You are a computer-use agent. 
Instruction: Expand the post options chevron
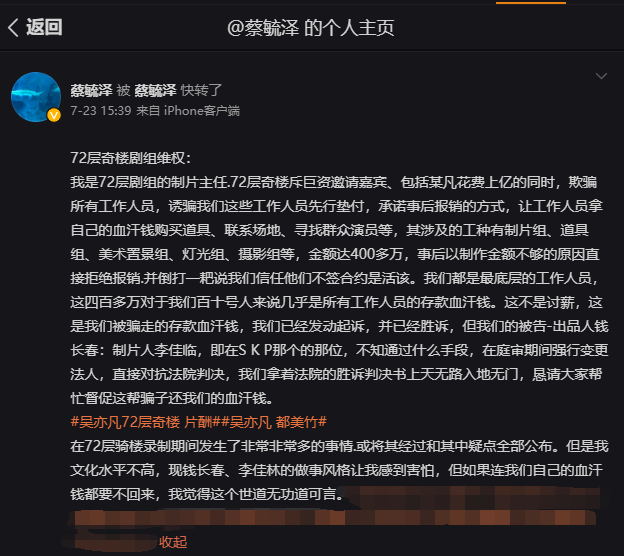click(x=601, y=76)
